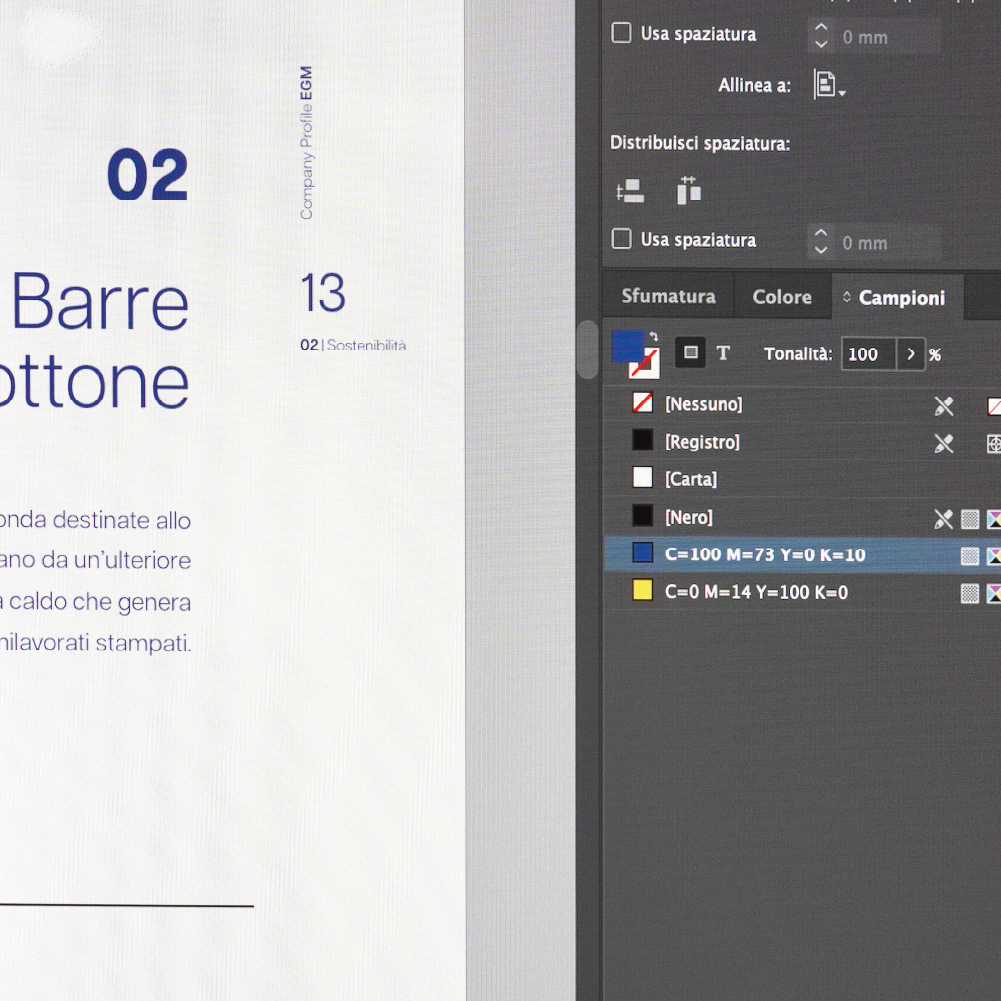
Task: Select formatting affects text T icon
Action: (x=723, y=353)
